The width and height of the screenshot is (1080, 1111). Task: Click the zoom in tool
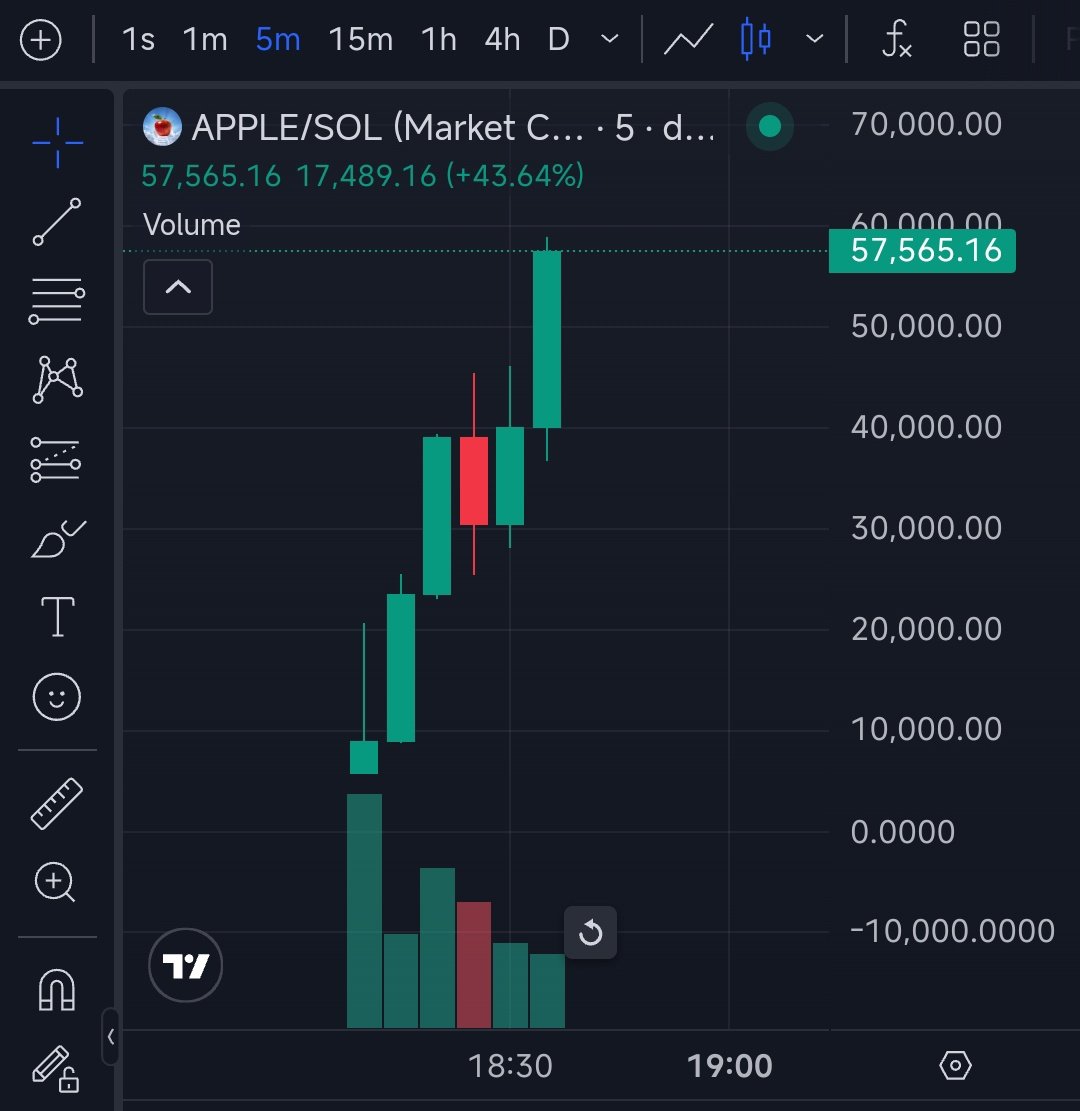pos(57,882)
